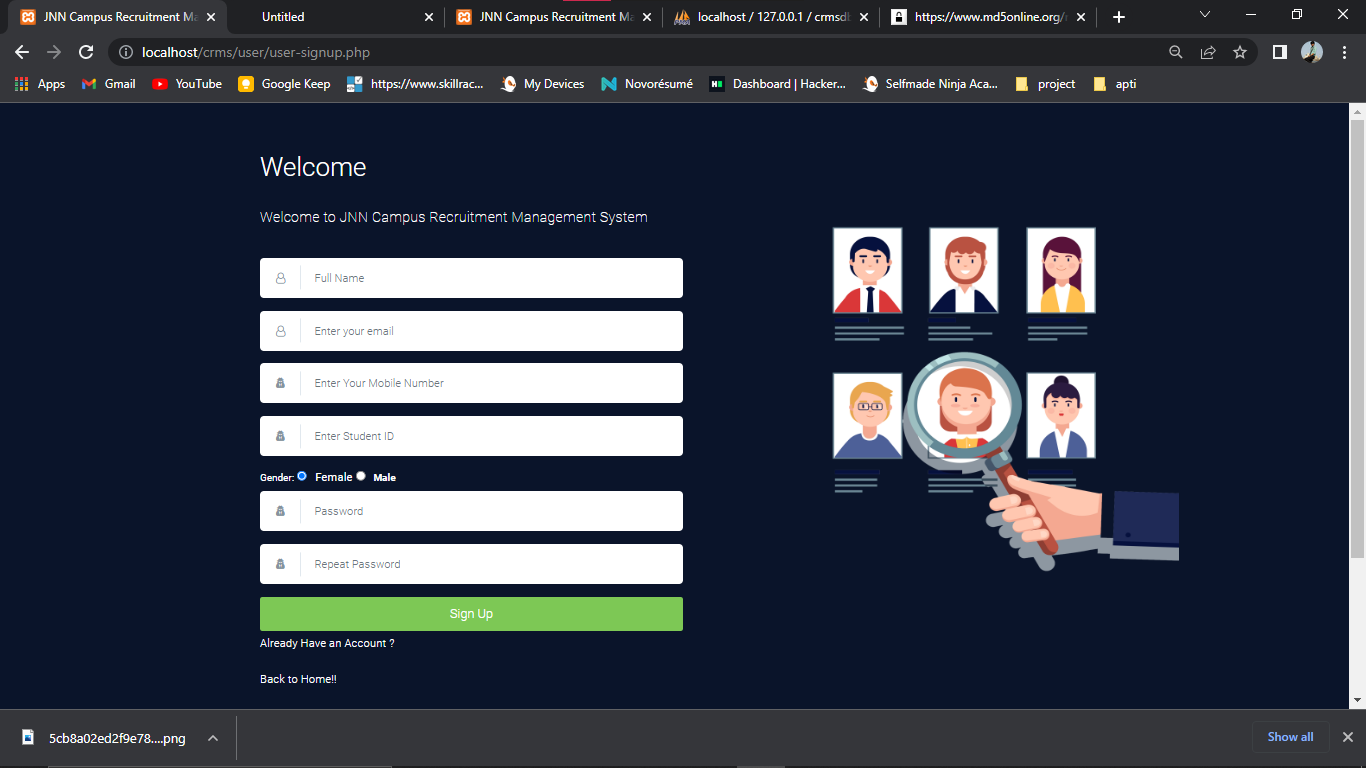Expand the downloaded PNG file options chevron

click(211, 737)
